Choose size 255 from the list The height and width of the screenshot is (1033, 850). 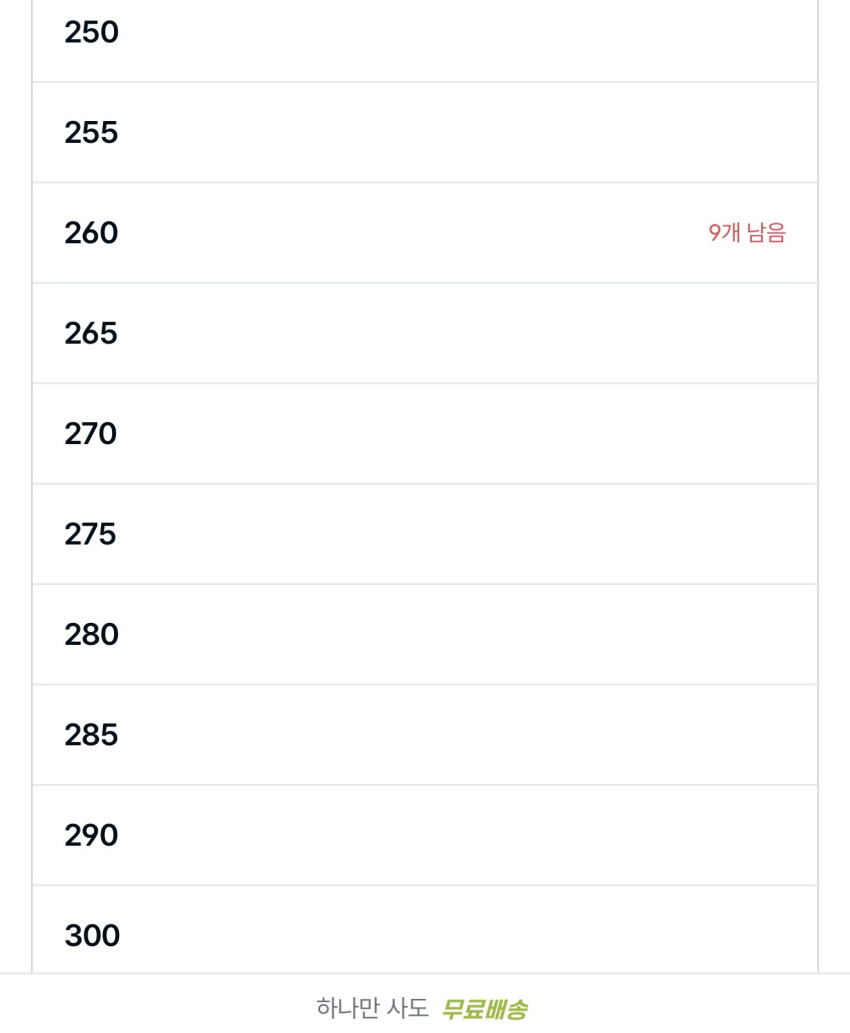tap(91, 133)
